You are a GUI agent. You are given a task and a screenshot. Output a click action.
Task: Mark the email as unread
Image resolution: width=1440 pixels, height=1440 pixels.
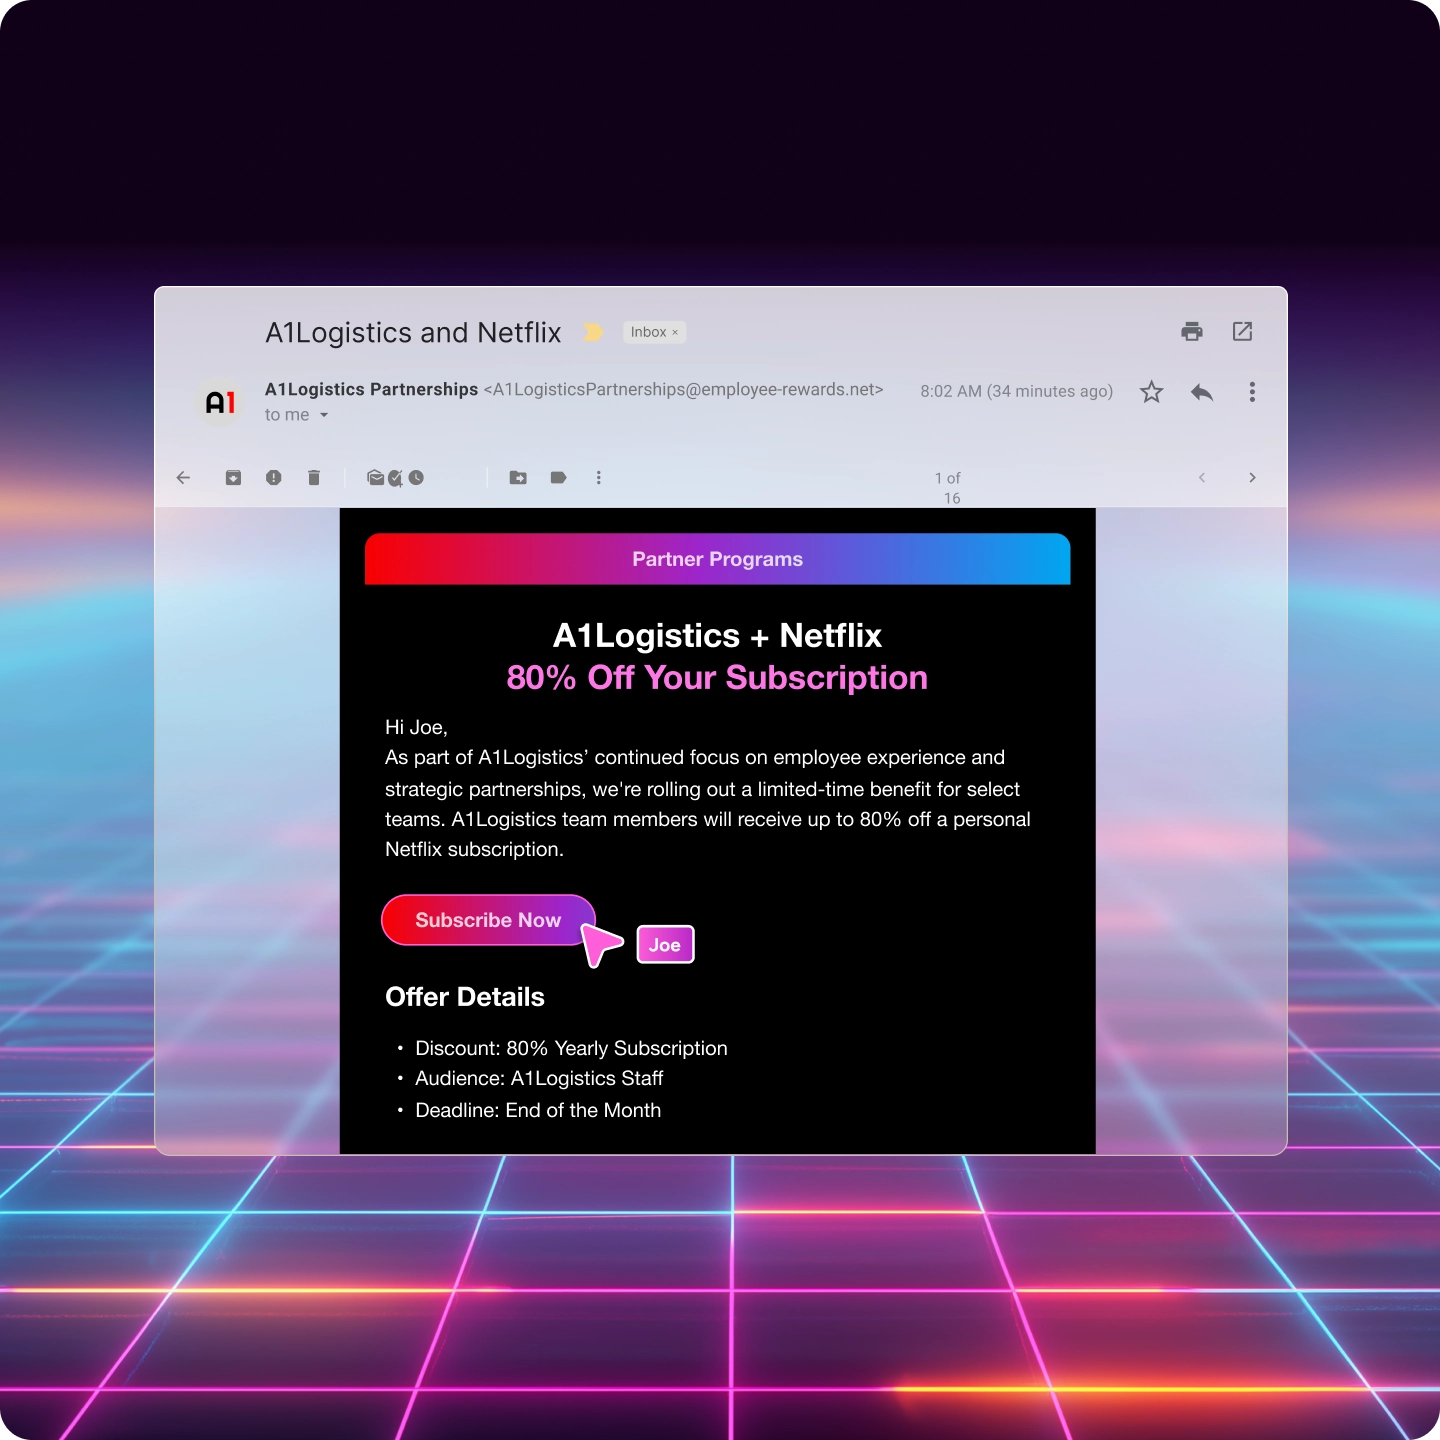375,478
